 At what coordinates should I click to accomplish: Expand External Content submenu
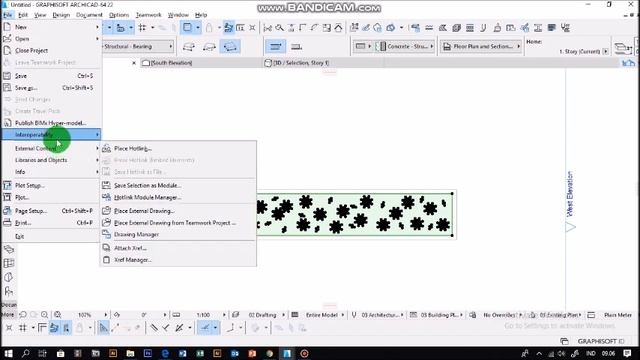51,149
